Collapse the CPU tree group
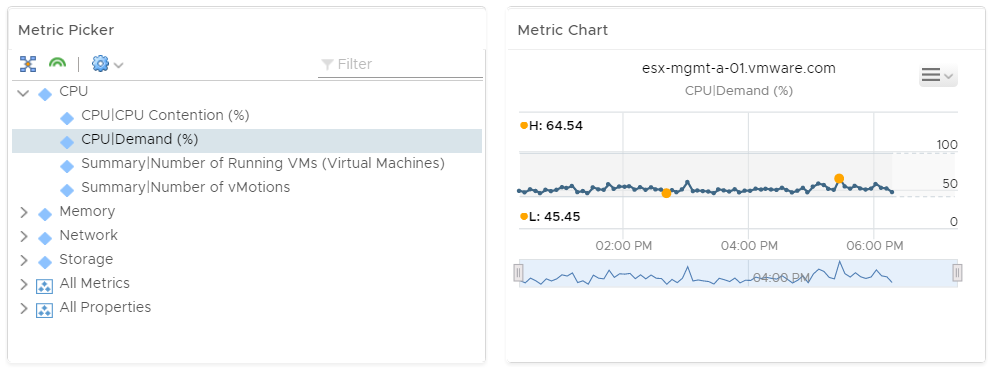Viewport: 997px width, 372px height. pos(24,93)
